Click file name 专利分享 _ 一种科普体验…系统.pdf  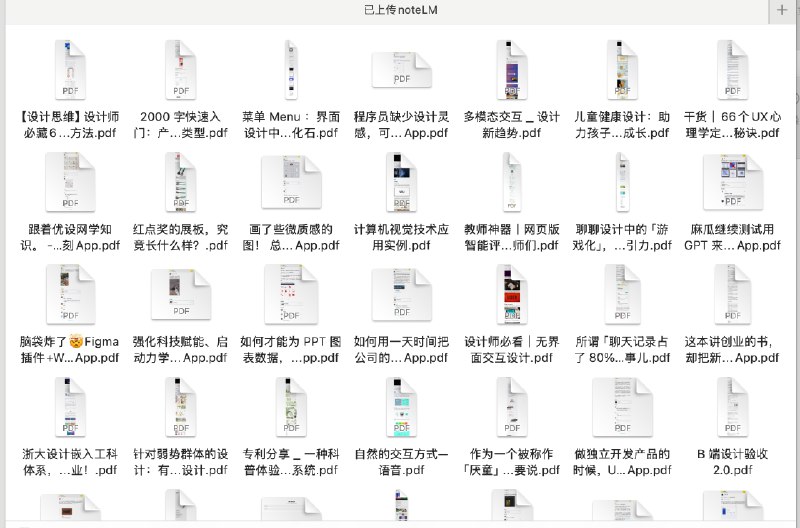tap(291, 461)
